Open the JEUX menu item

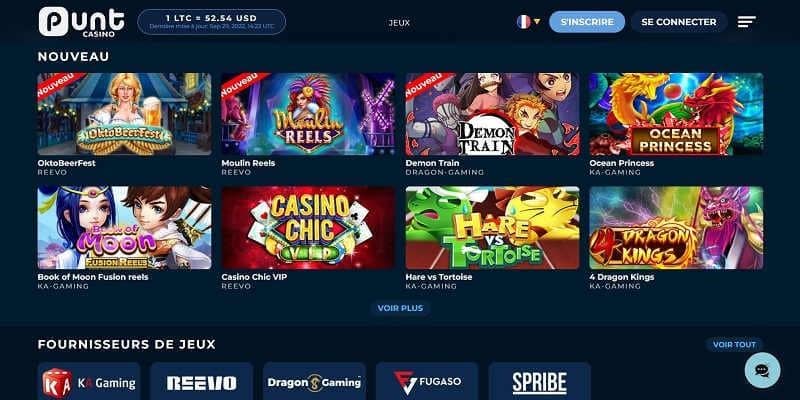[399, 22]
